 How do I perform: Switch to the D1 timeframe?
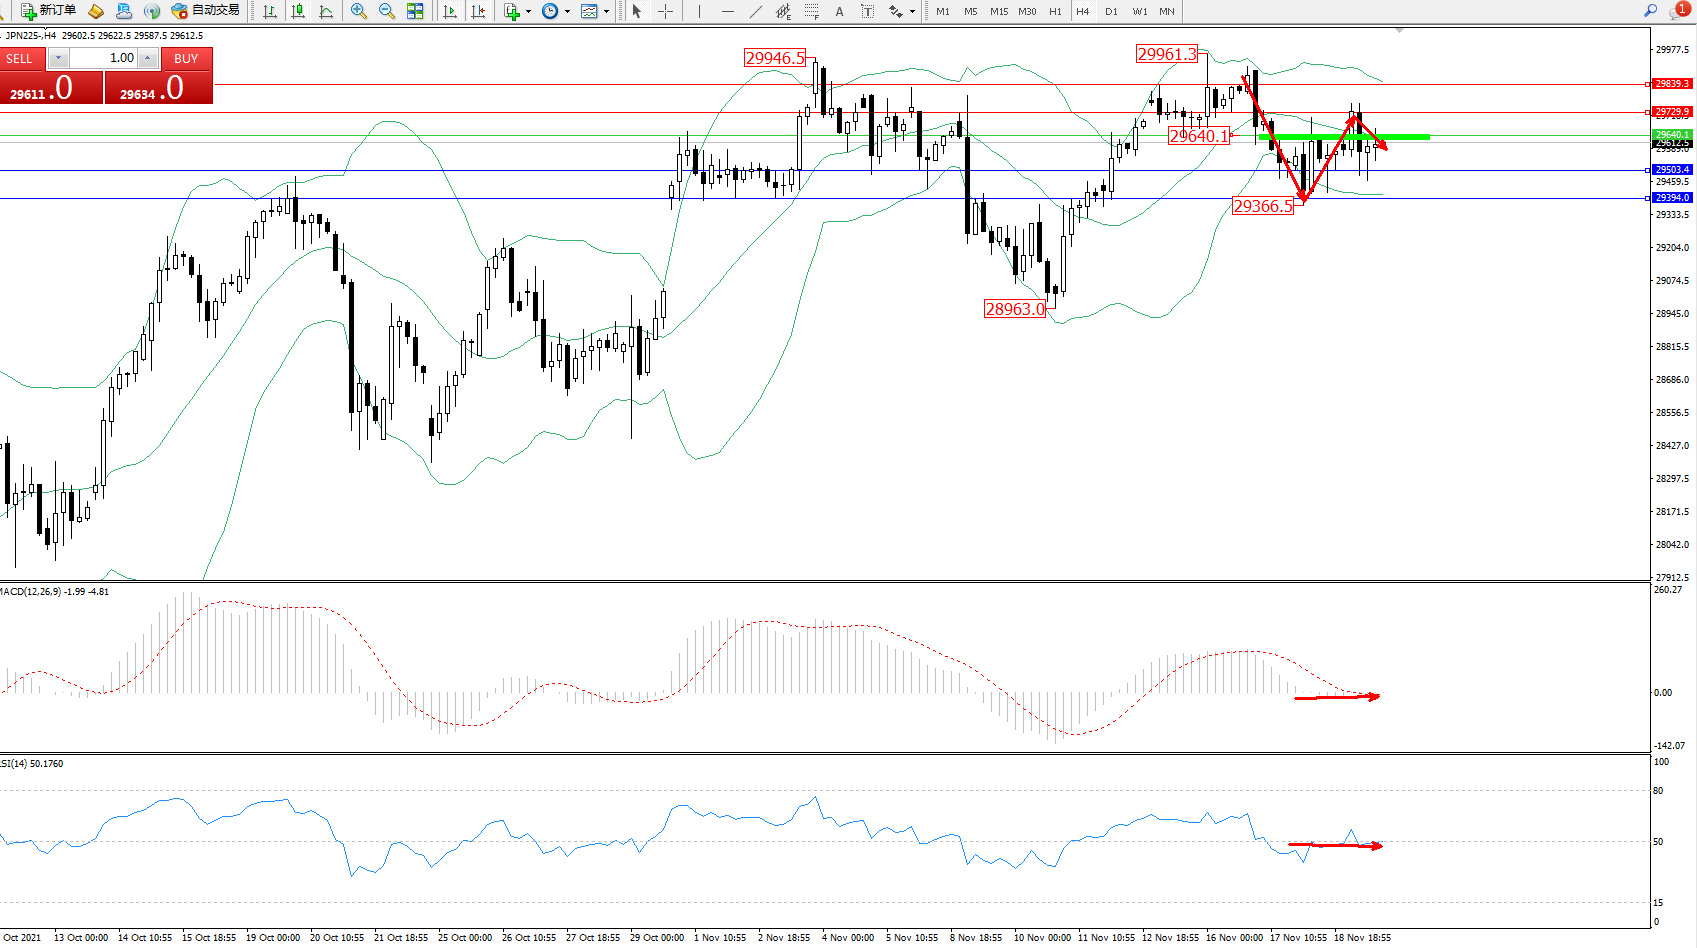click(1111, 11)
